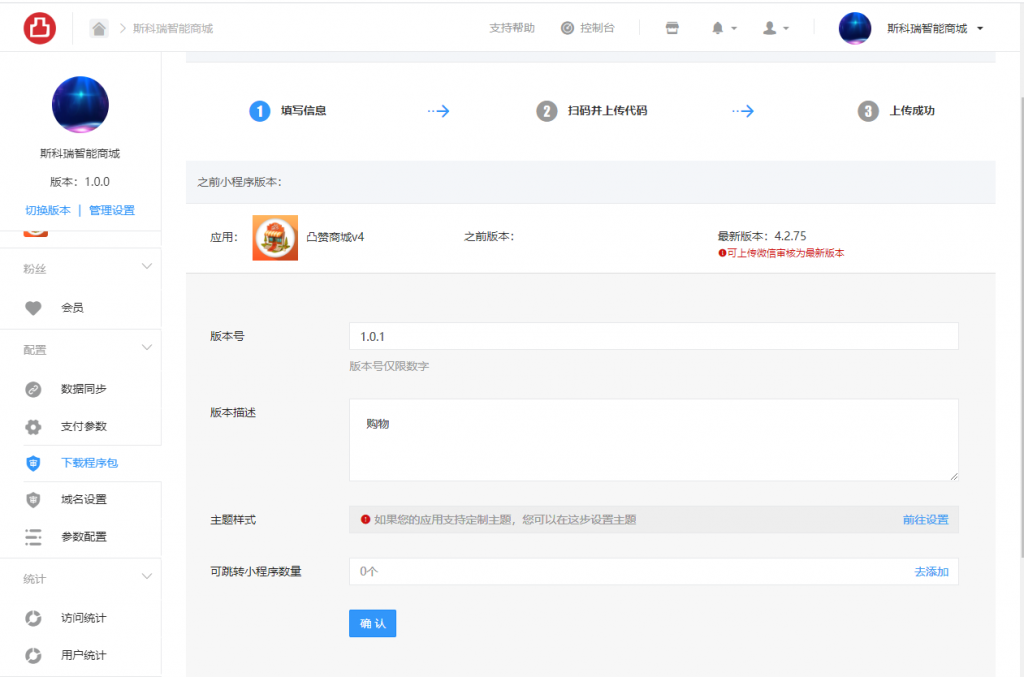
Task: Click the 版本号 input field
Action: [x=654, y=336]
